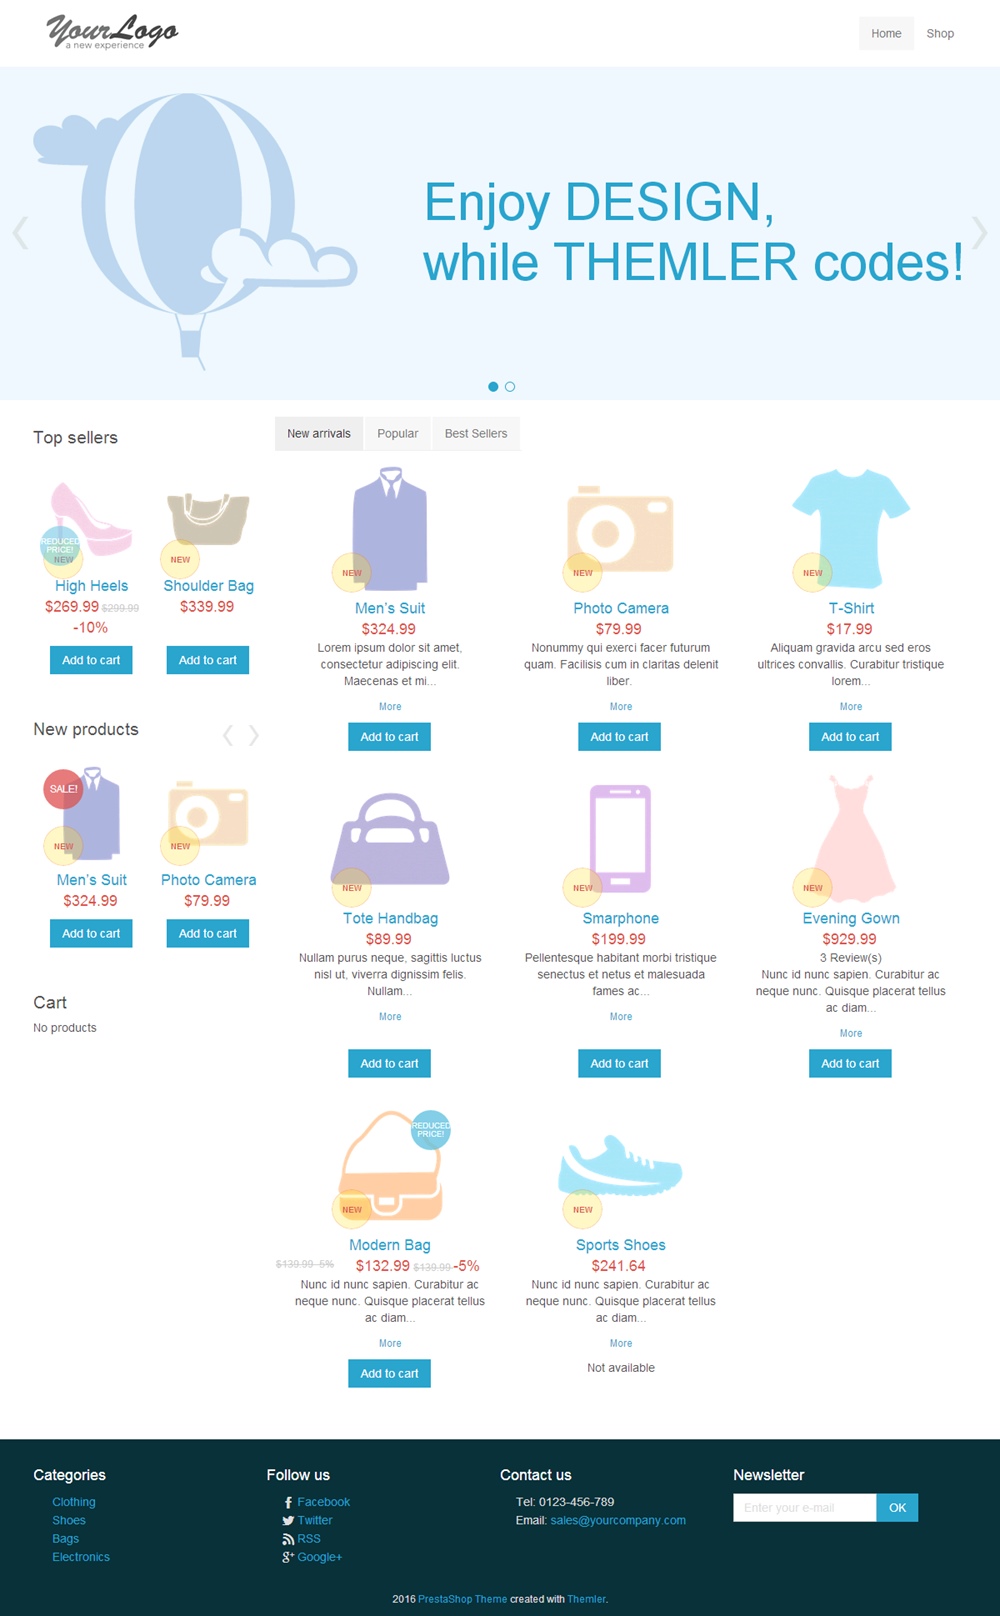The height and width of the screenshot is (1616, 1000).
Task: Go to previous hero slide arrow
Action: tap(20, 233)
